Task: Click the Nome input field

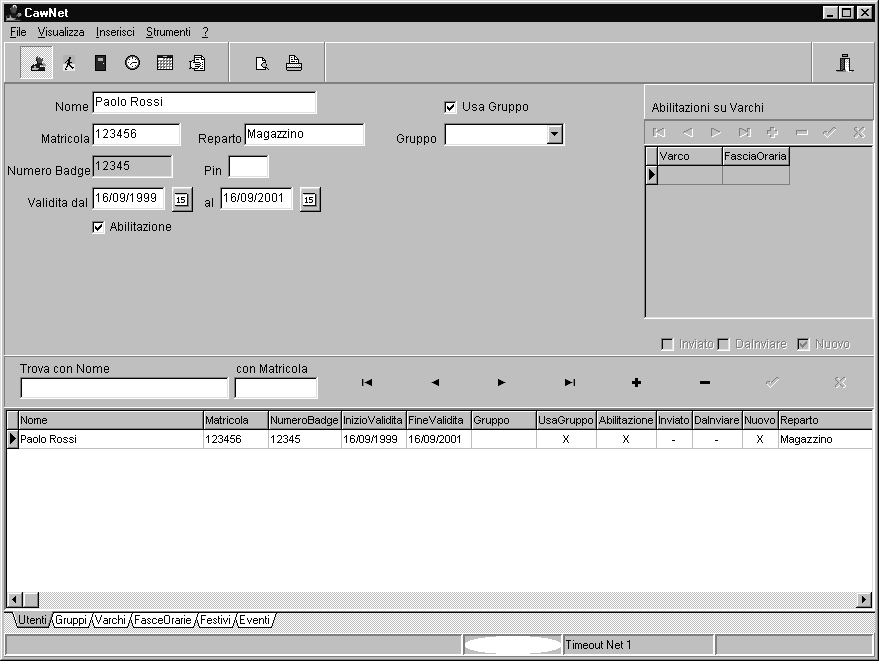Action: (204, 103)
